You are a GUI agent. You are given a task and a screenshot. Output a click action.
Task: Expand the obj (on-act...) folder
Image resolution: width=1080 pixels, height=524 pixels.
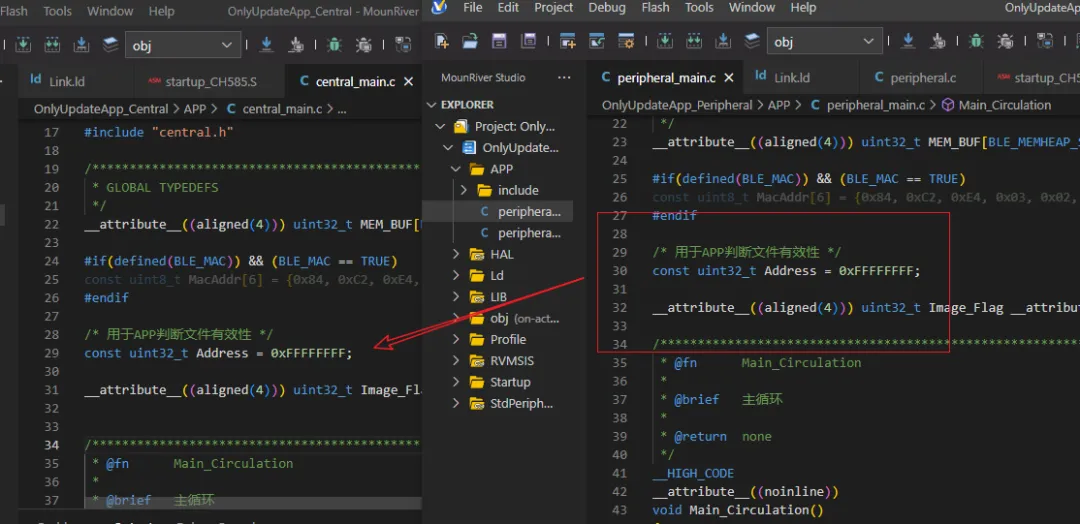pyautogui.click(x=455, y=319)
